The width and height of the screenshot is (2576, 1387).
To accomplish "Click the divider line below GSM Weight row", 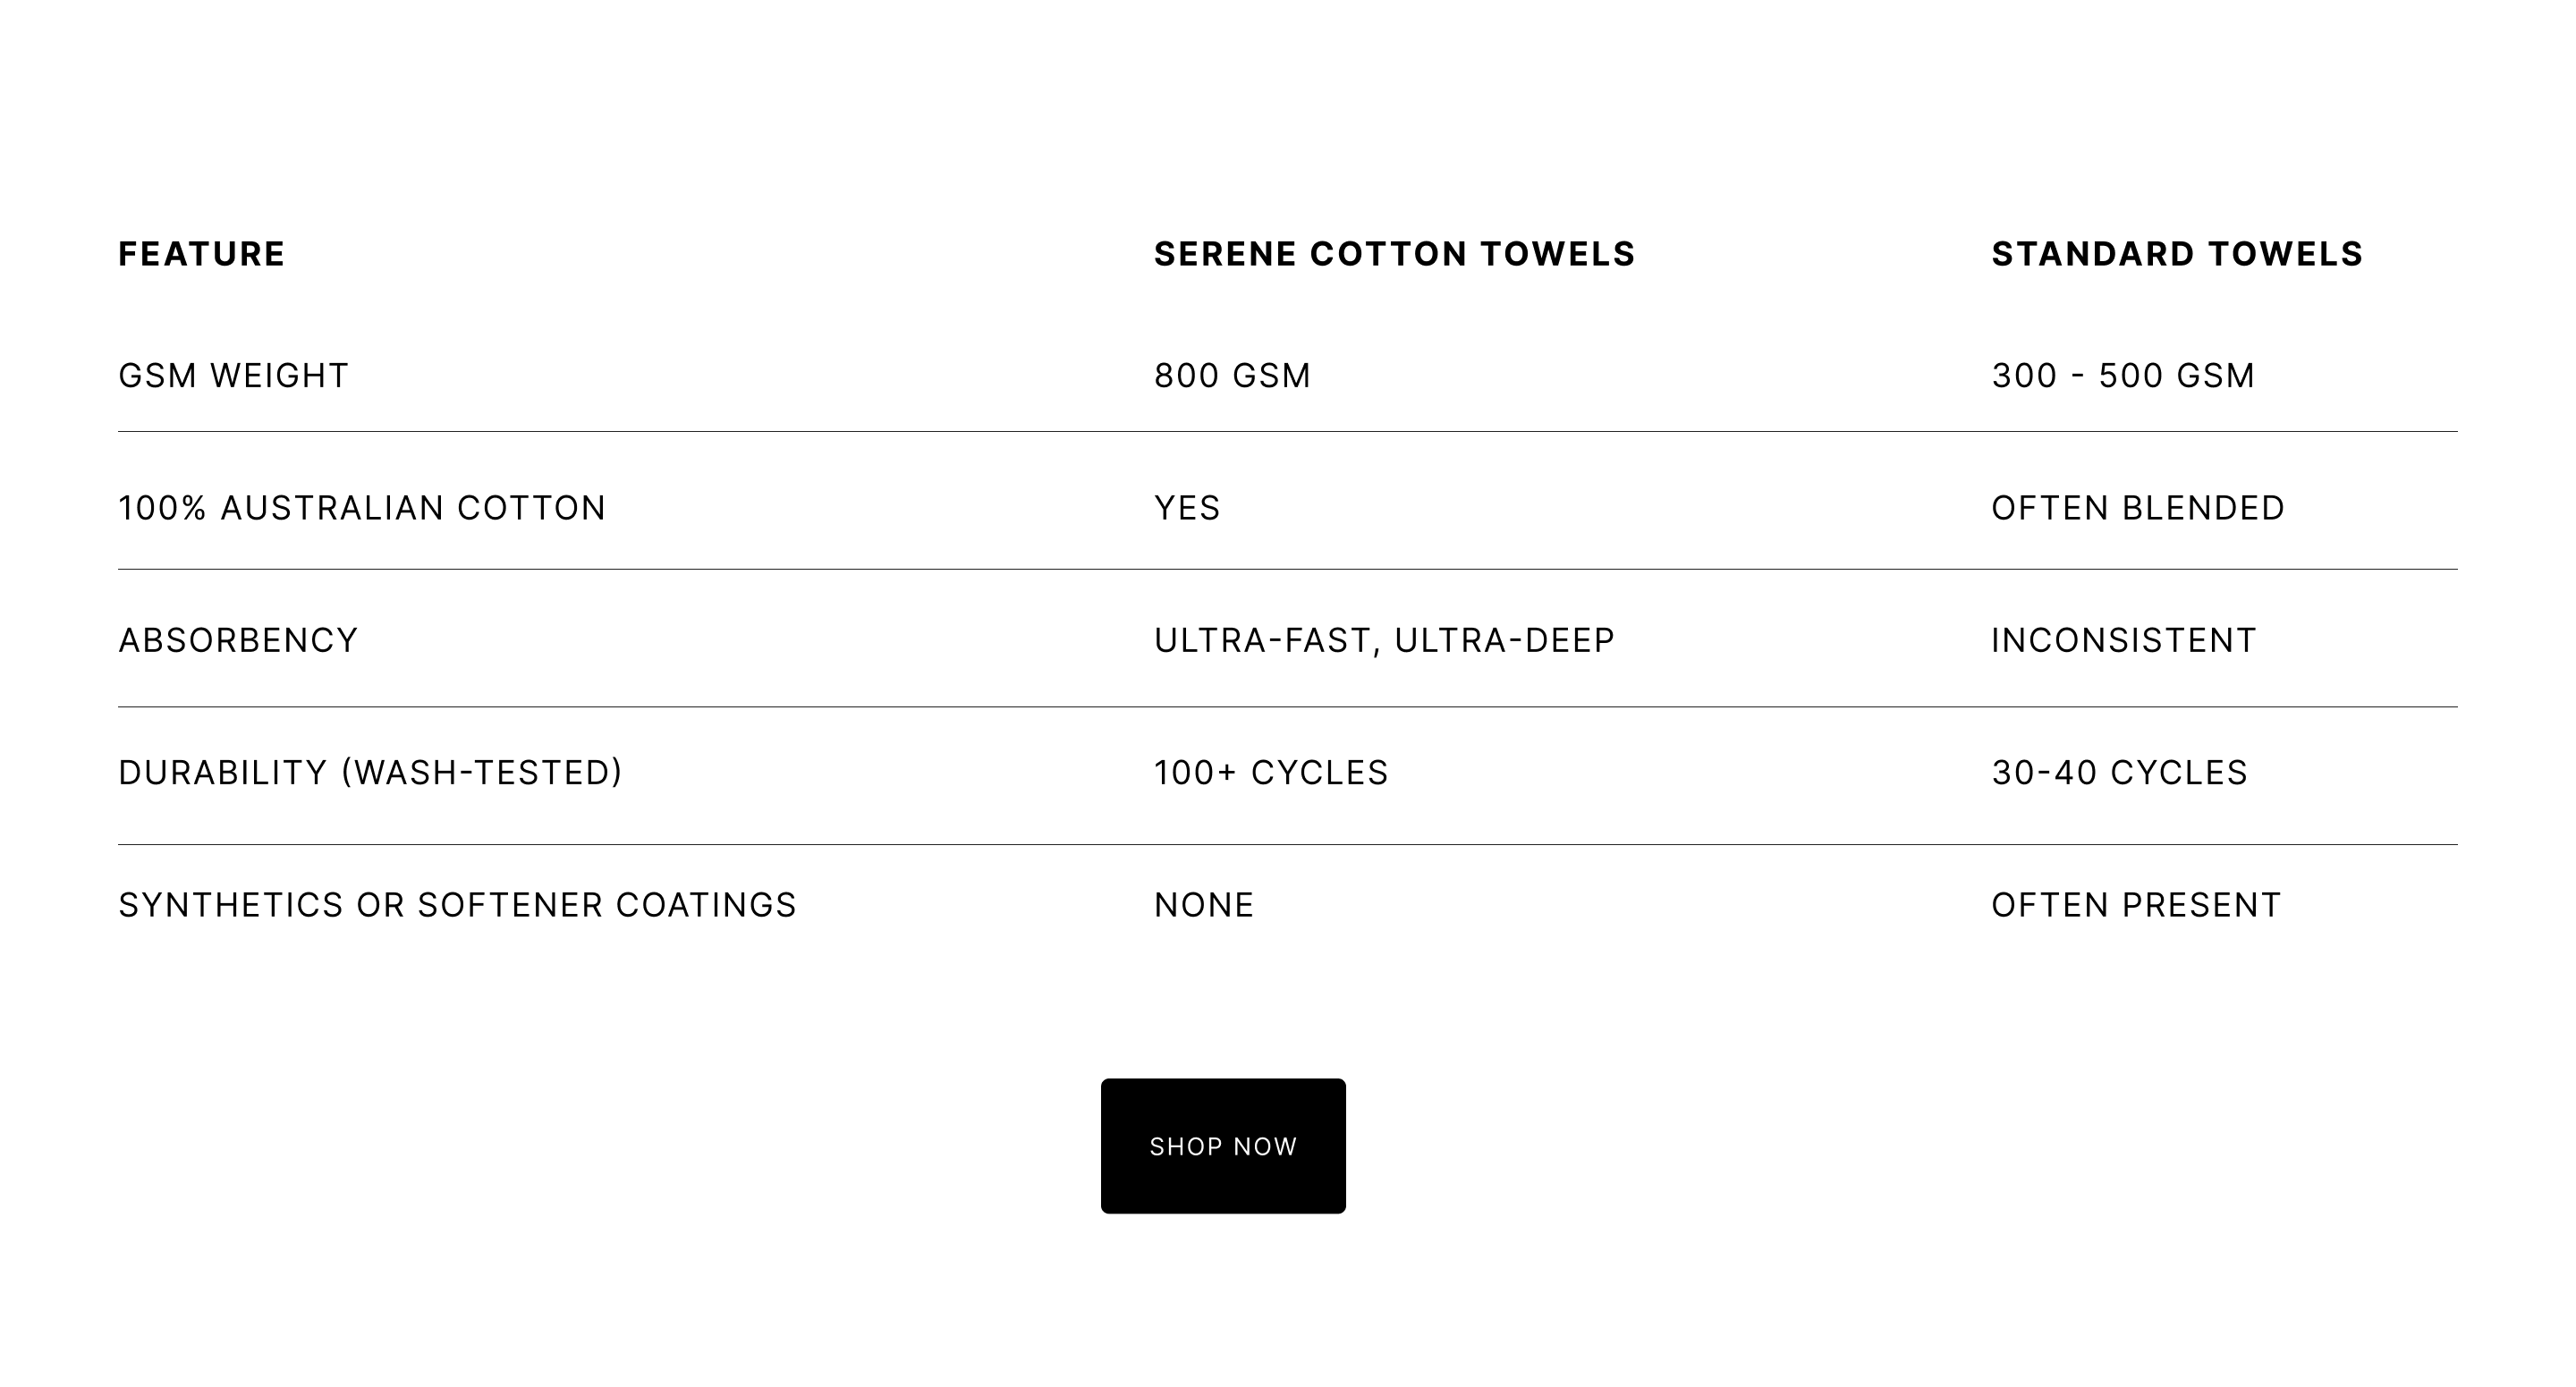I will (1288, 432).
